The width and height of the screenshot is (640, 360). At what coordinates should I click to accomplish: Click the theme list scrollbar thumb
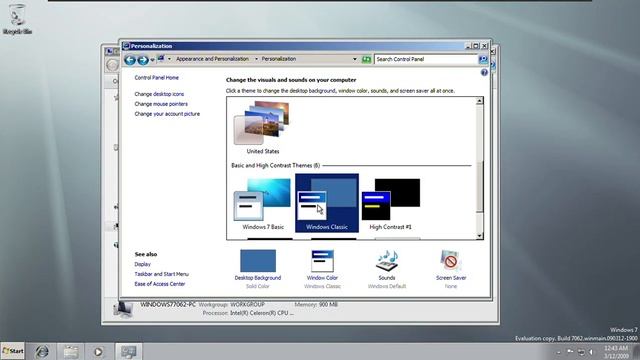(480, 187)
